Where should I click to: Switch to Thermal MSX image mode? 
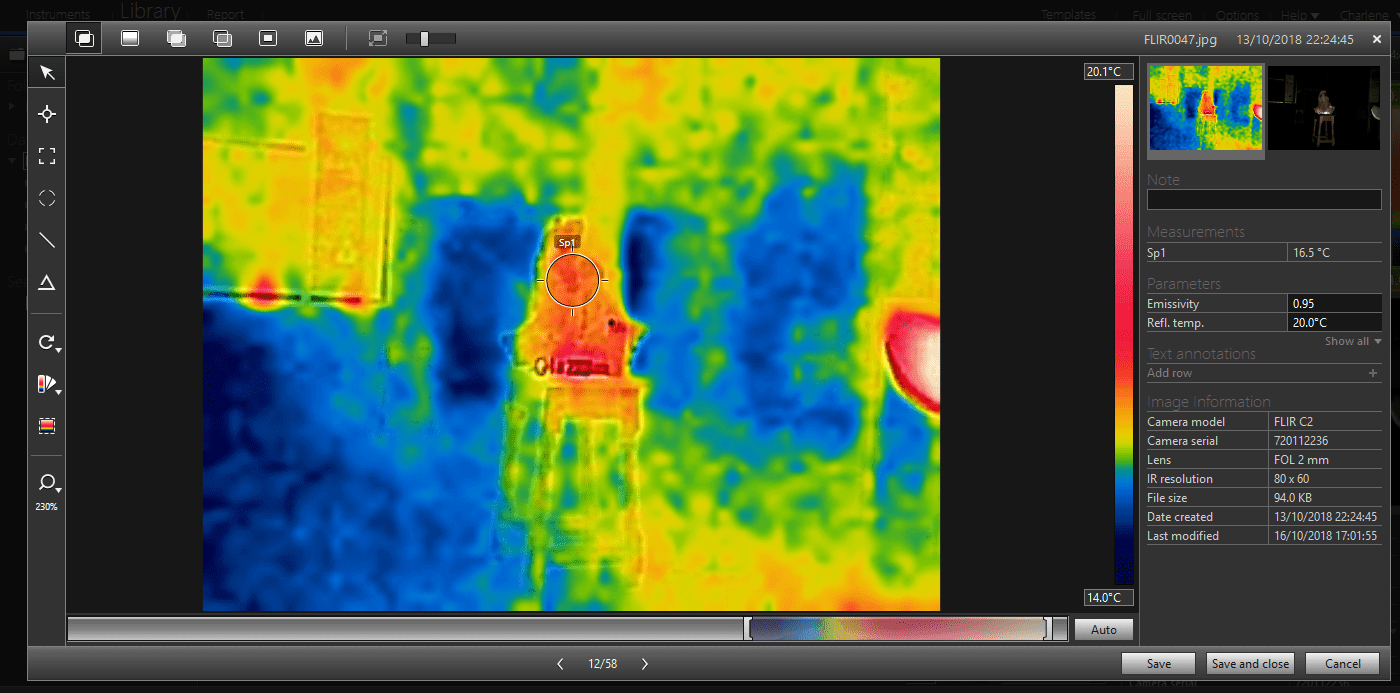(84, 38)
